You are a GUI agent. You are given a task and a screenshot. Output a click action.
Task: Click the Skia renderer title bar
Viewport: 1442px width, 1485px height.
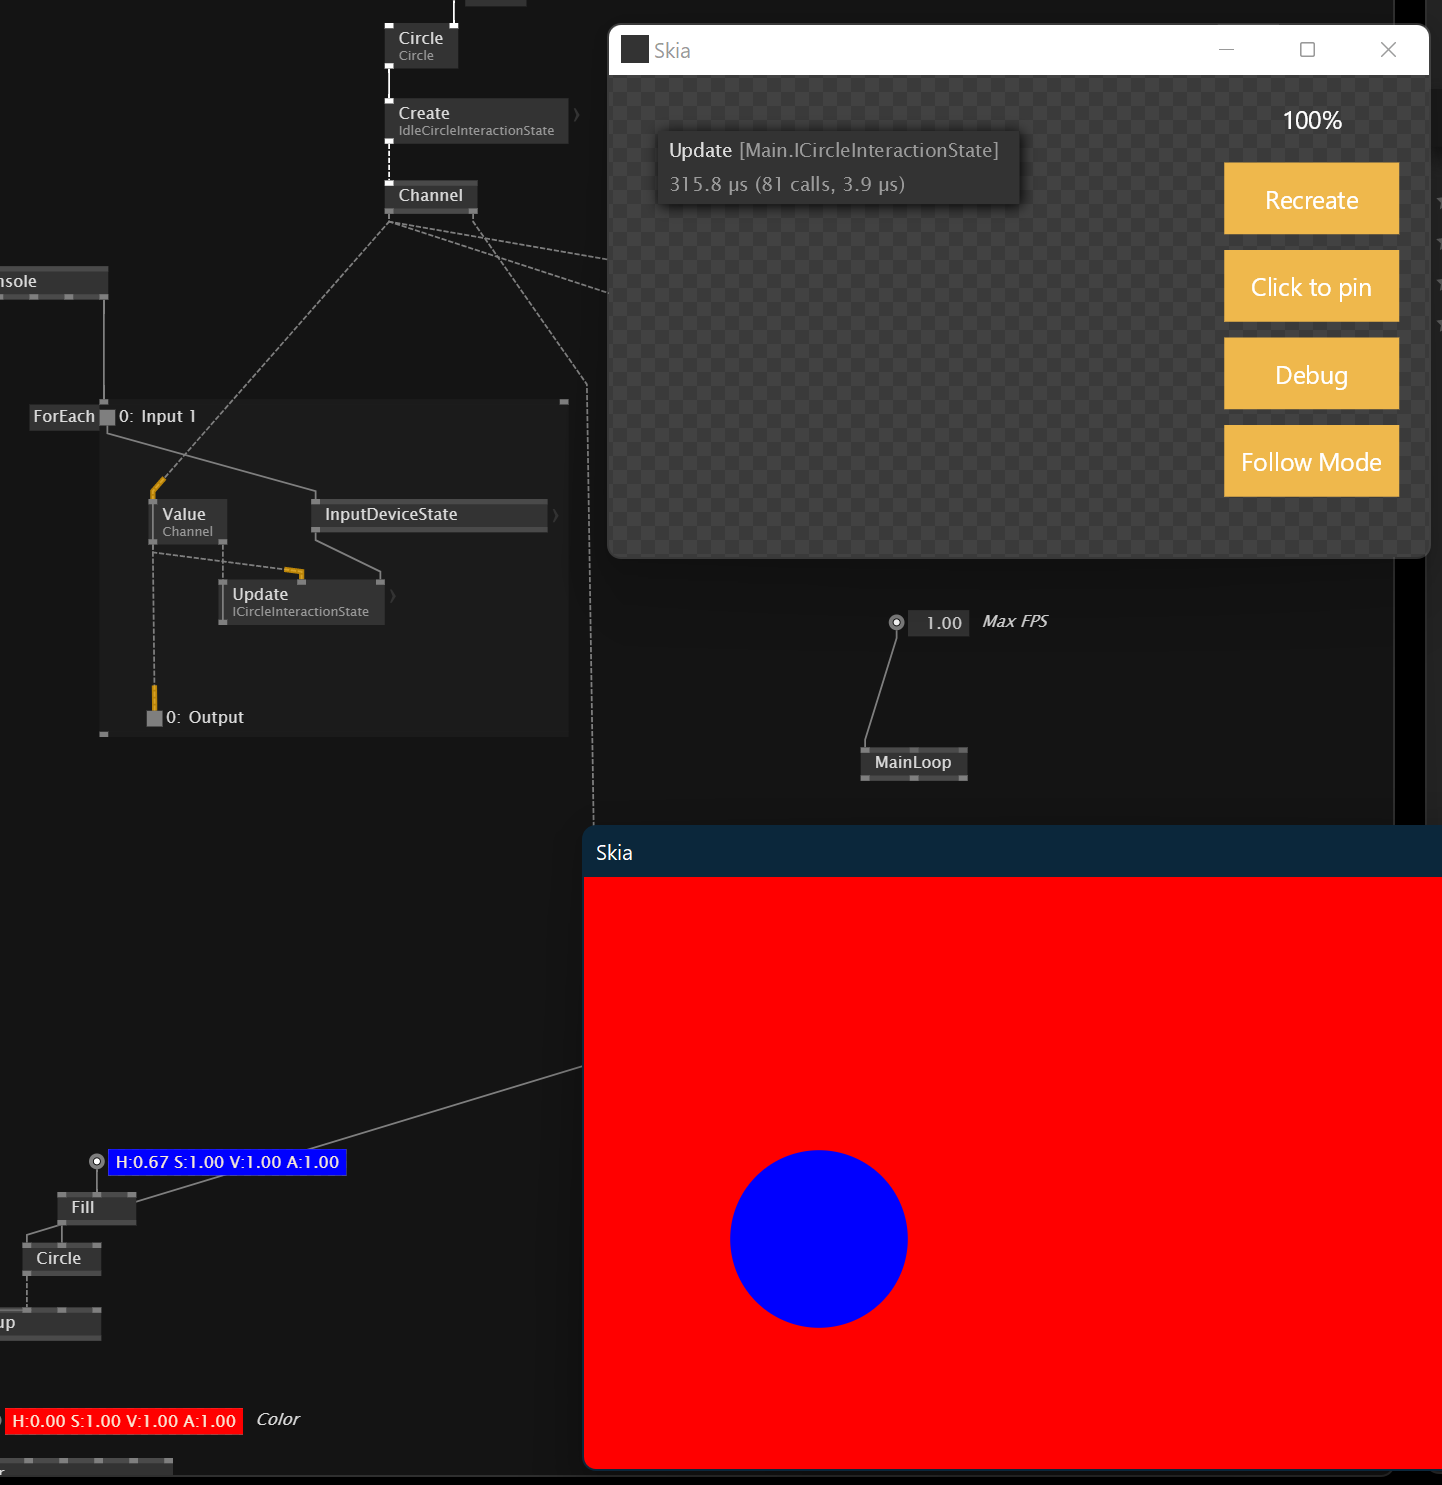point(1012,852)
